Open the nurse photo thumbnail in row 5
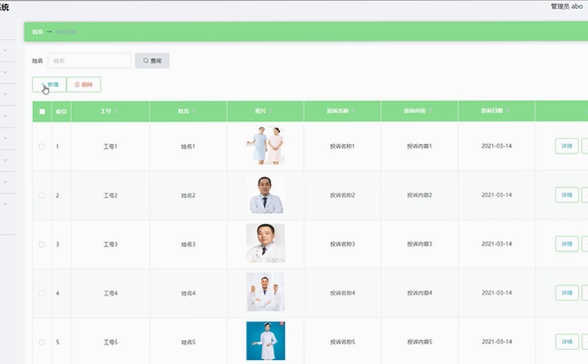The width and height of the screenshot is (588, 364). (x=266, y=341)
